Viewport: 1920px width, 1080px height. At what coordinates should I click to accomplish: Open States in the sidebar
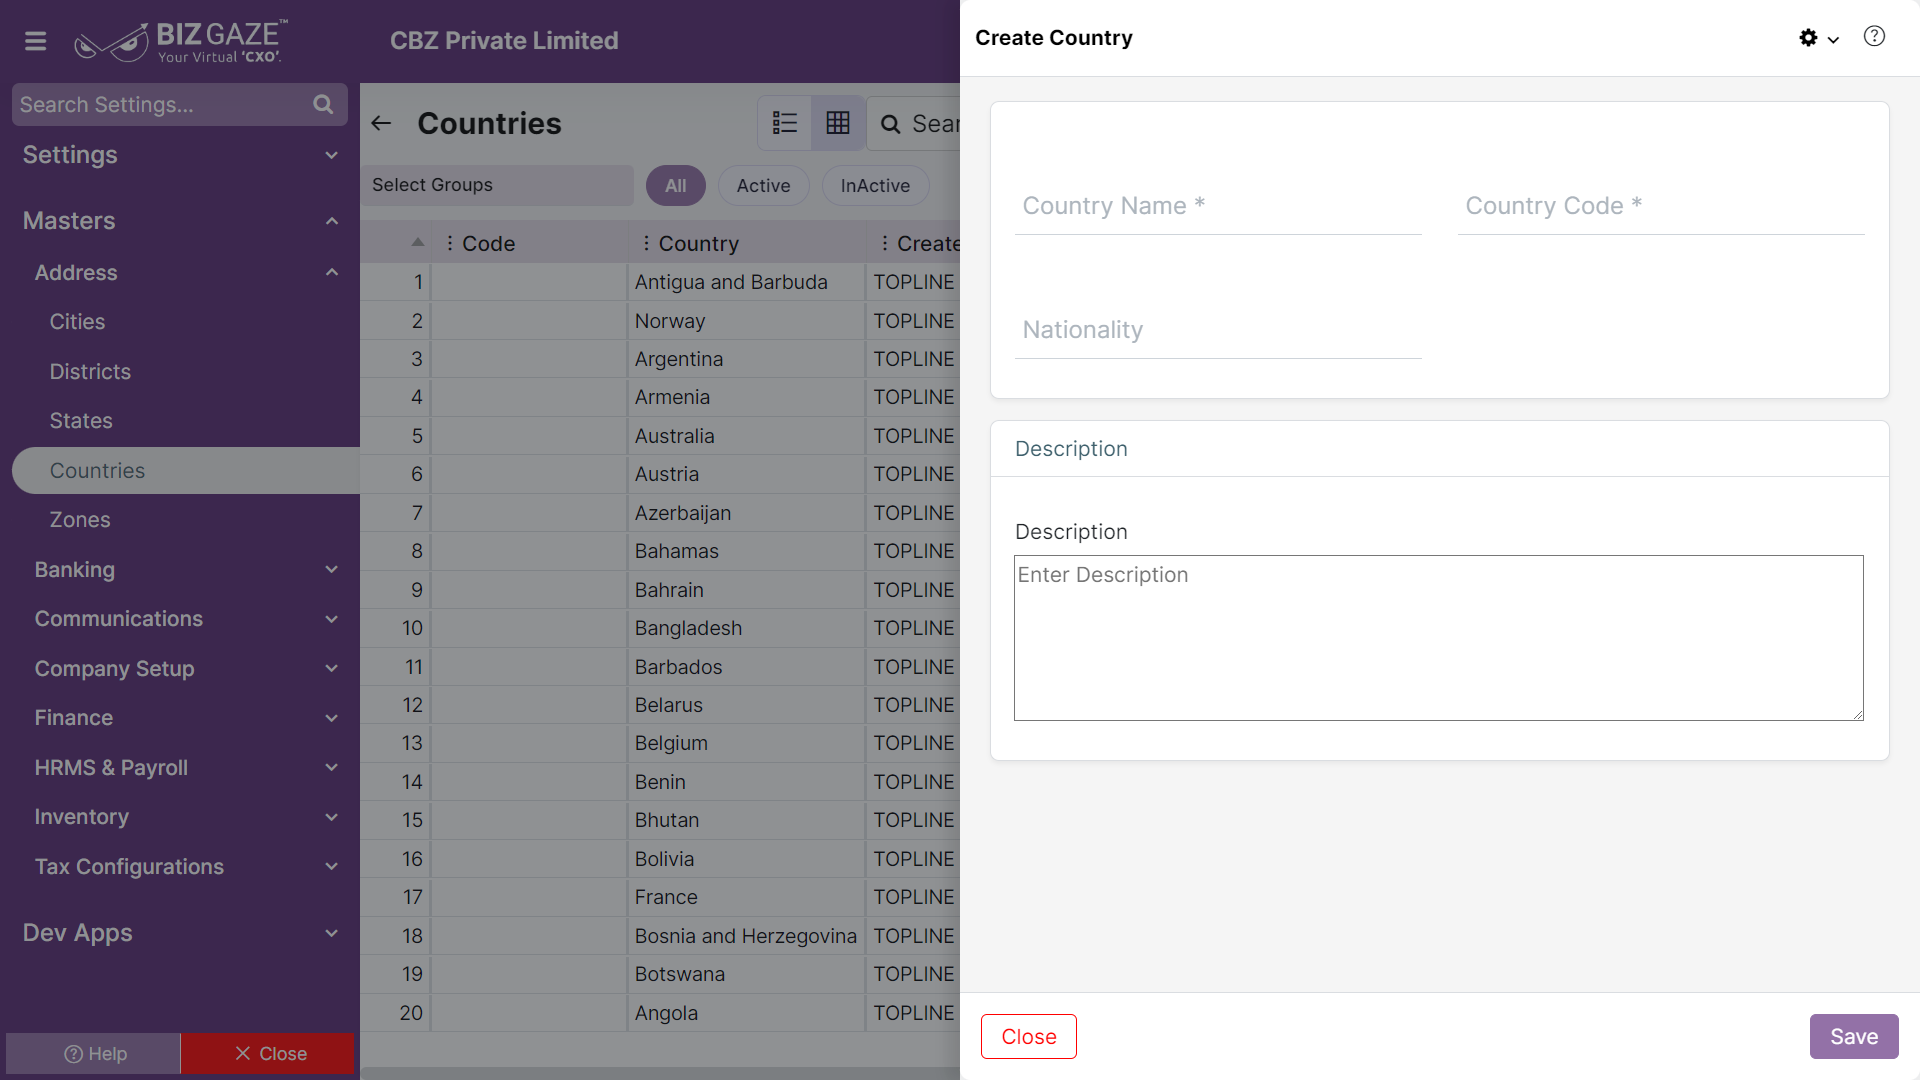tap(81, 421)
